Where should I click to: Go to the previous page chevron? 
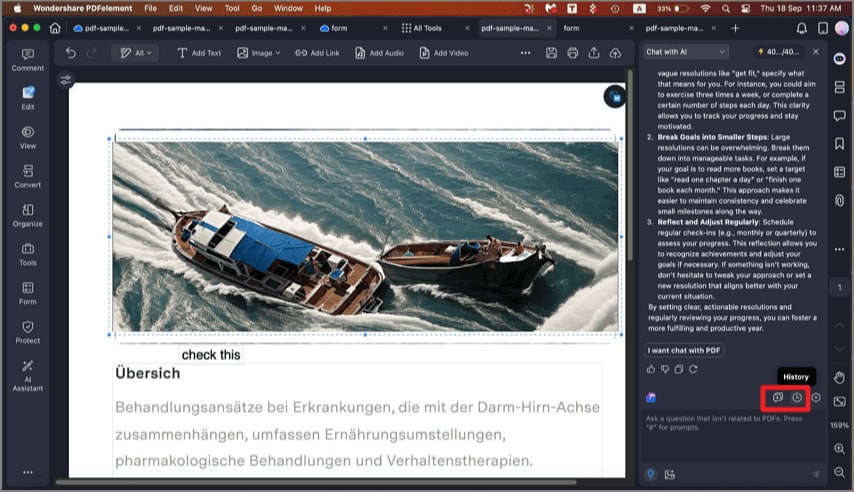point(839,325)
